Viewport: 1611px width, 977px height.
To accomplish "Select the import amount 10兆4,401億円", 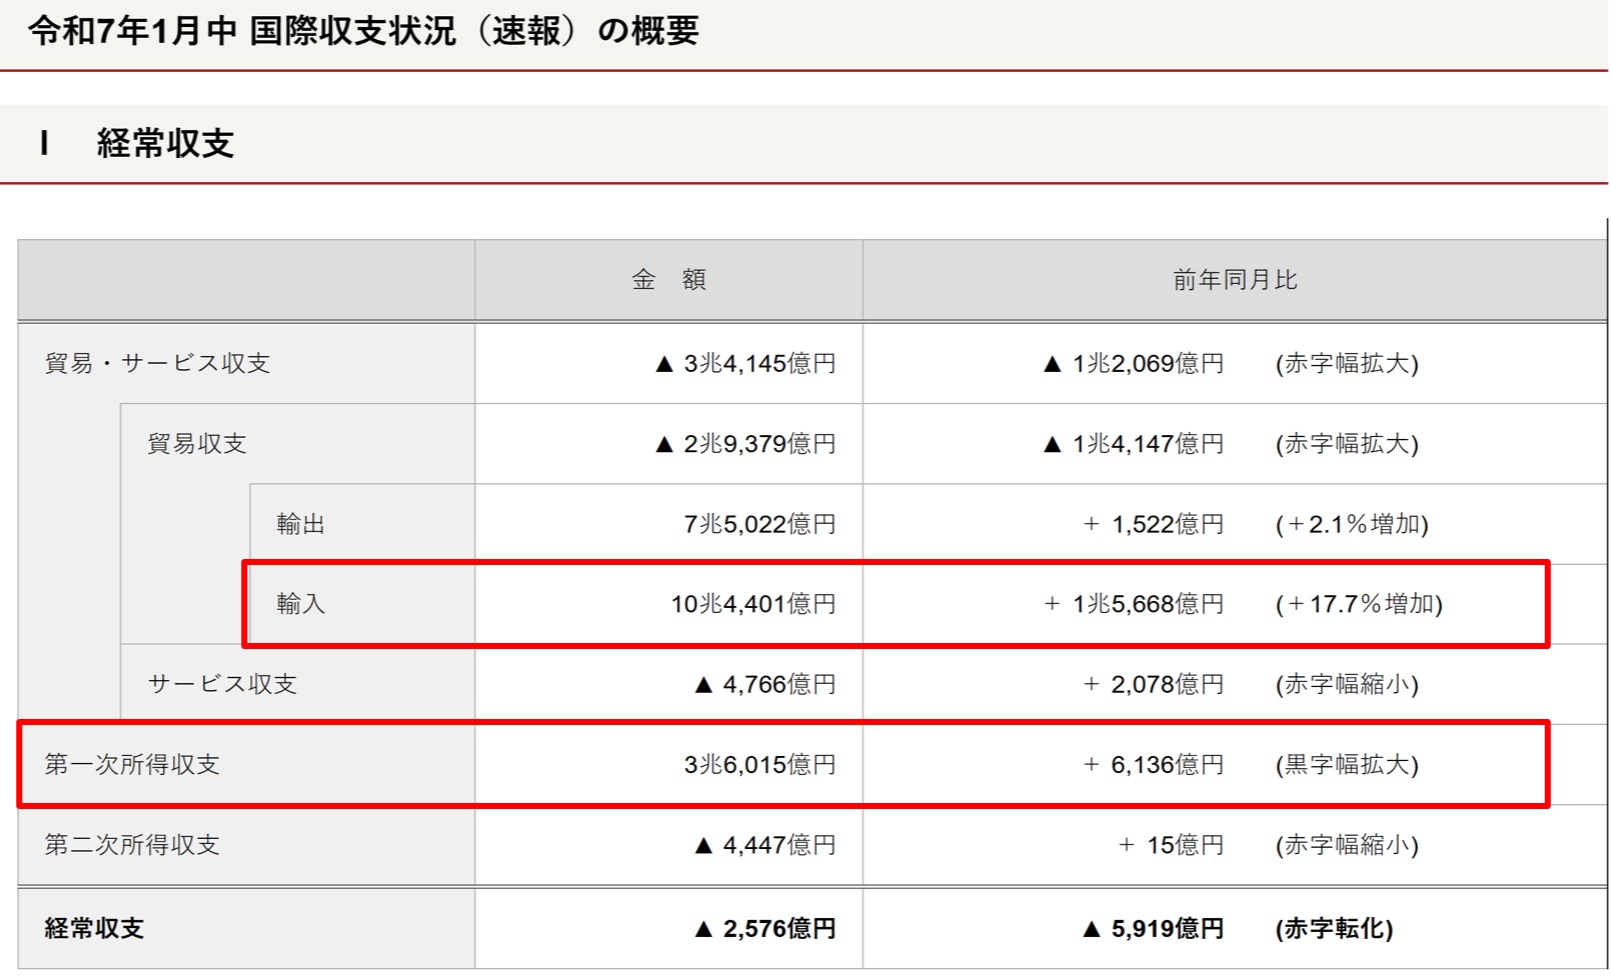I will point(752,604).
